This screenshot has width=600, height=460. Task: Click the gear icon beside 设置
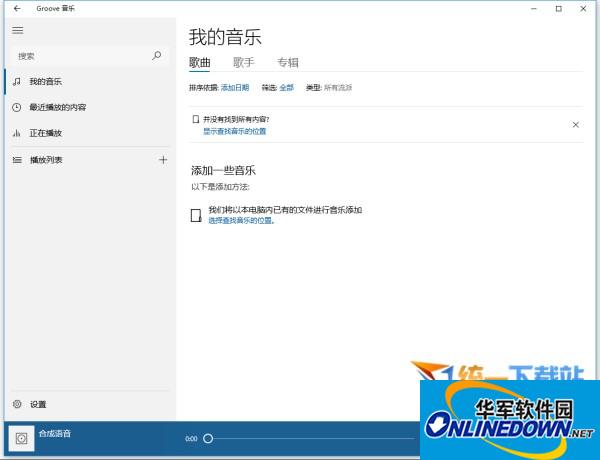tap(17, 404)
